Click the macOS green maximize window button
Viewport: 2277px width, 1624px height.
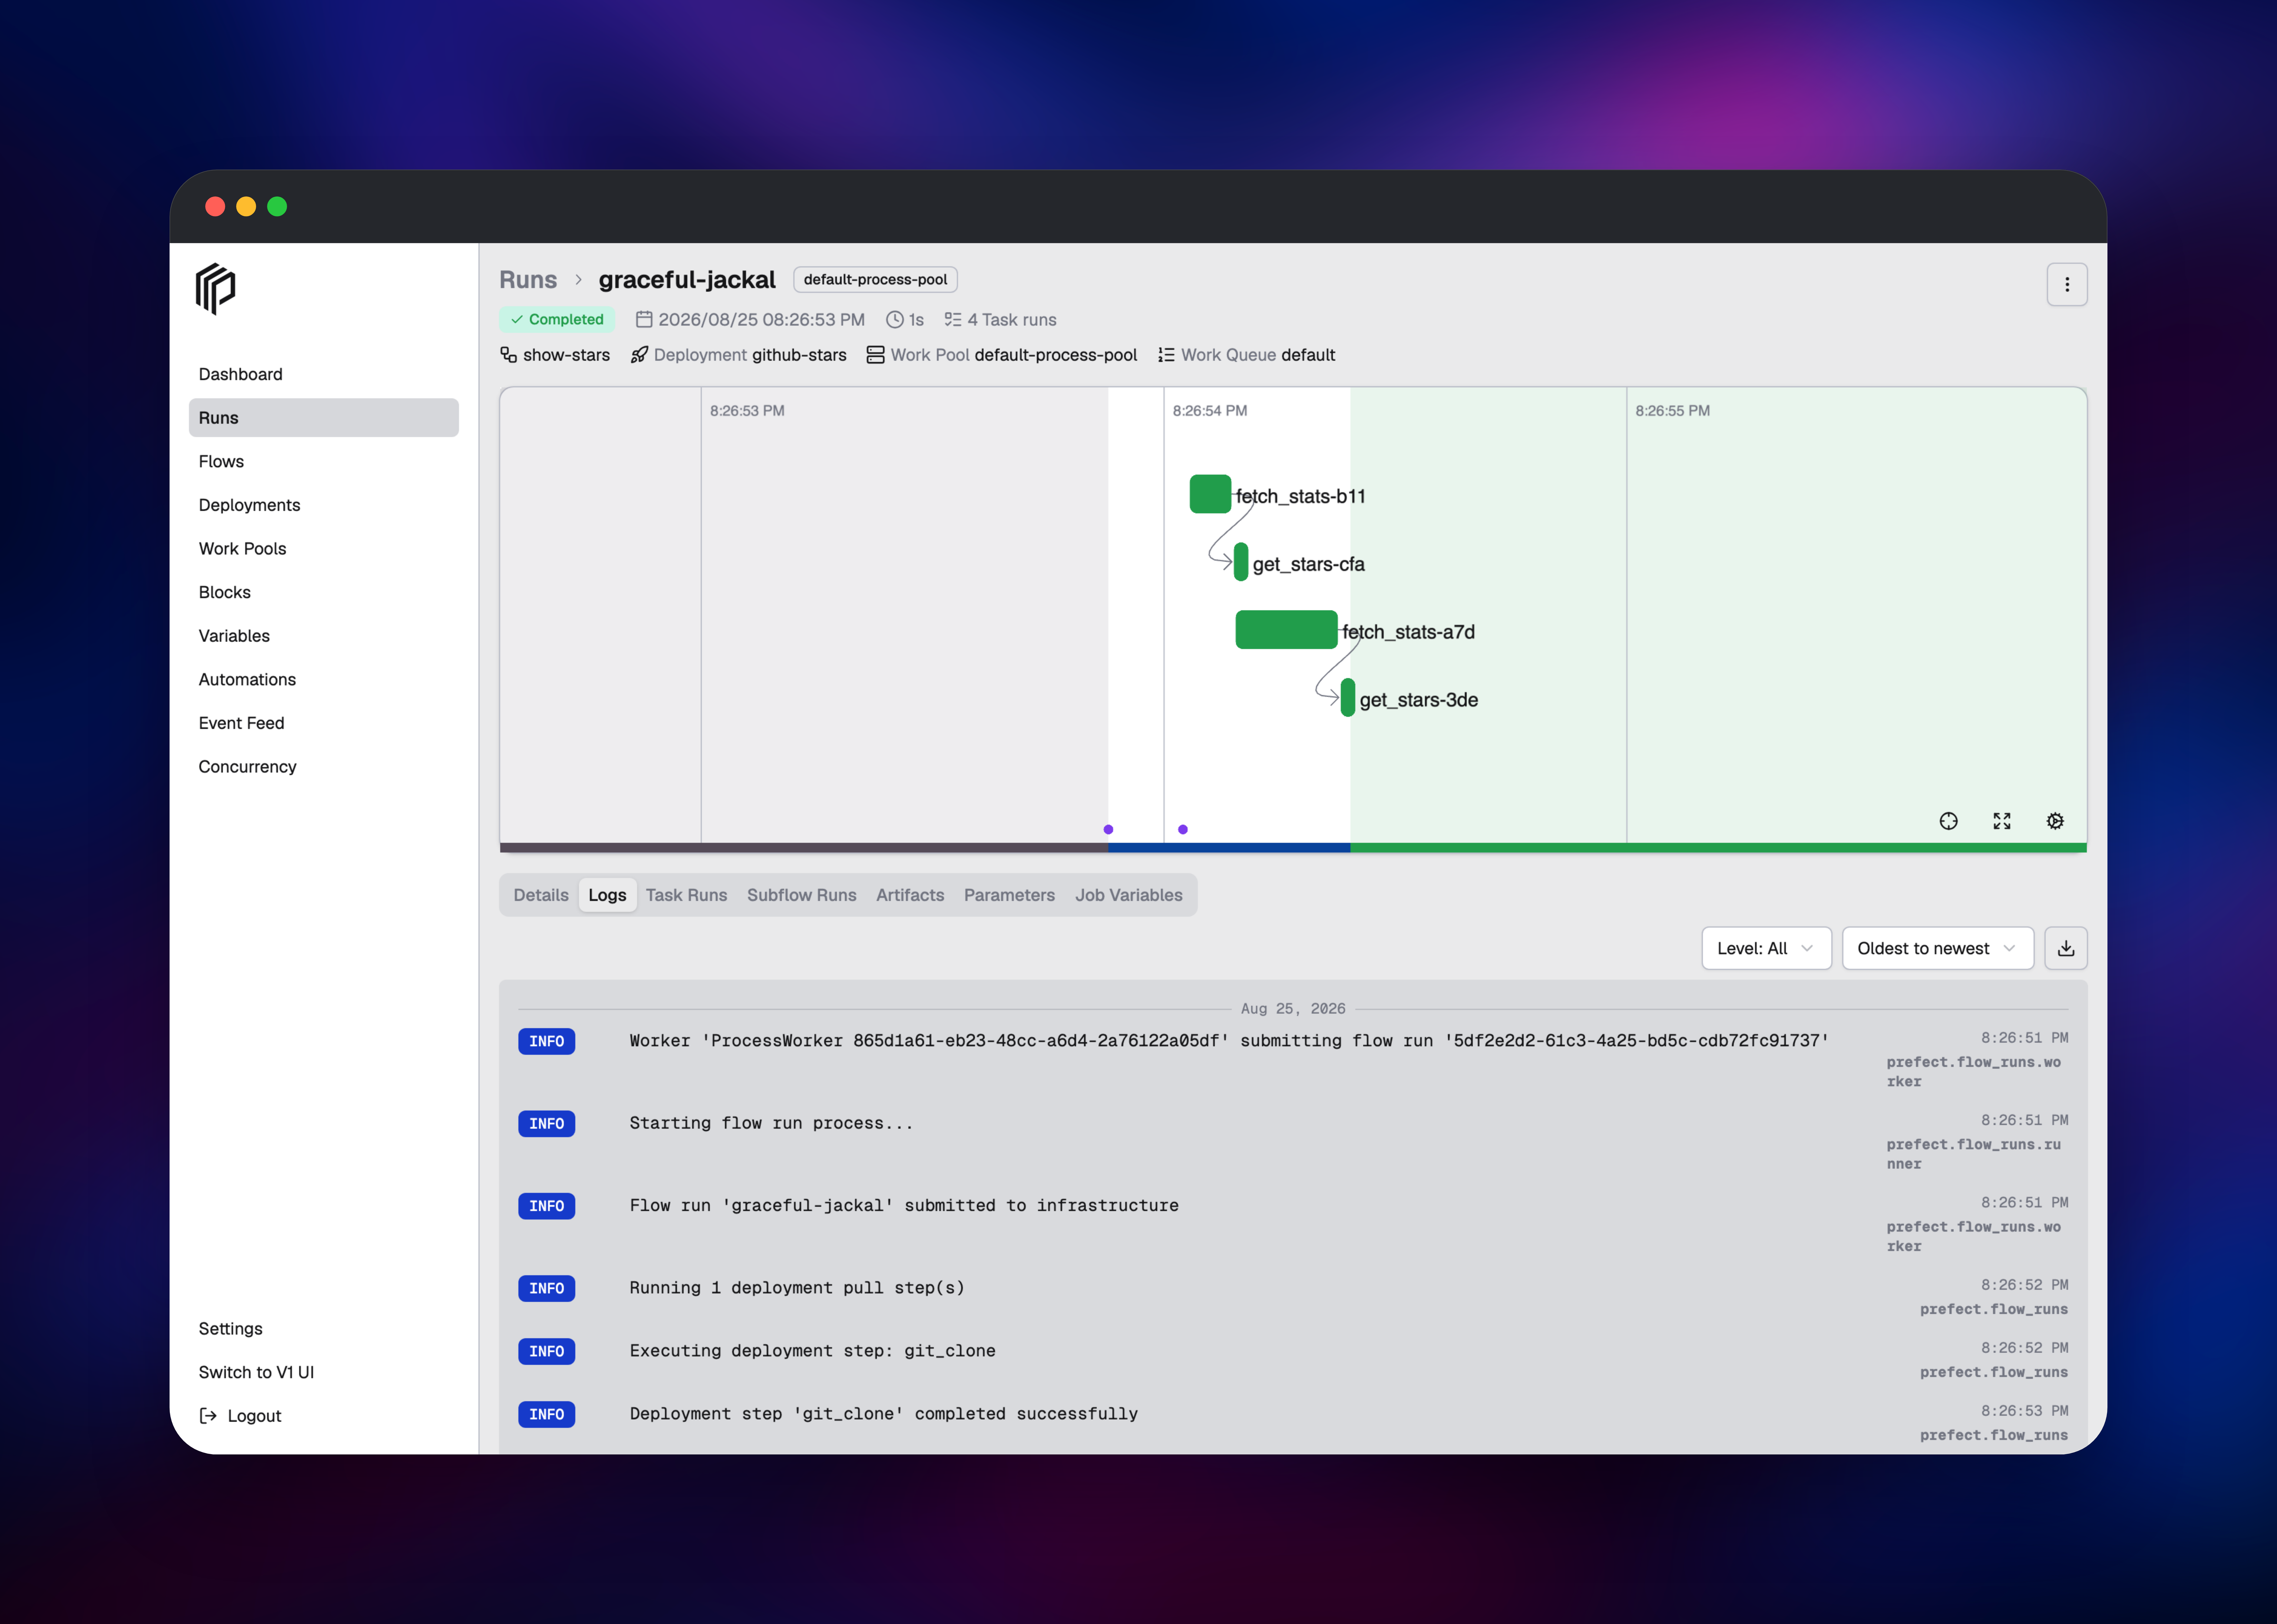pos(277,206)
